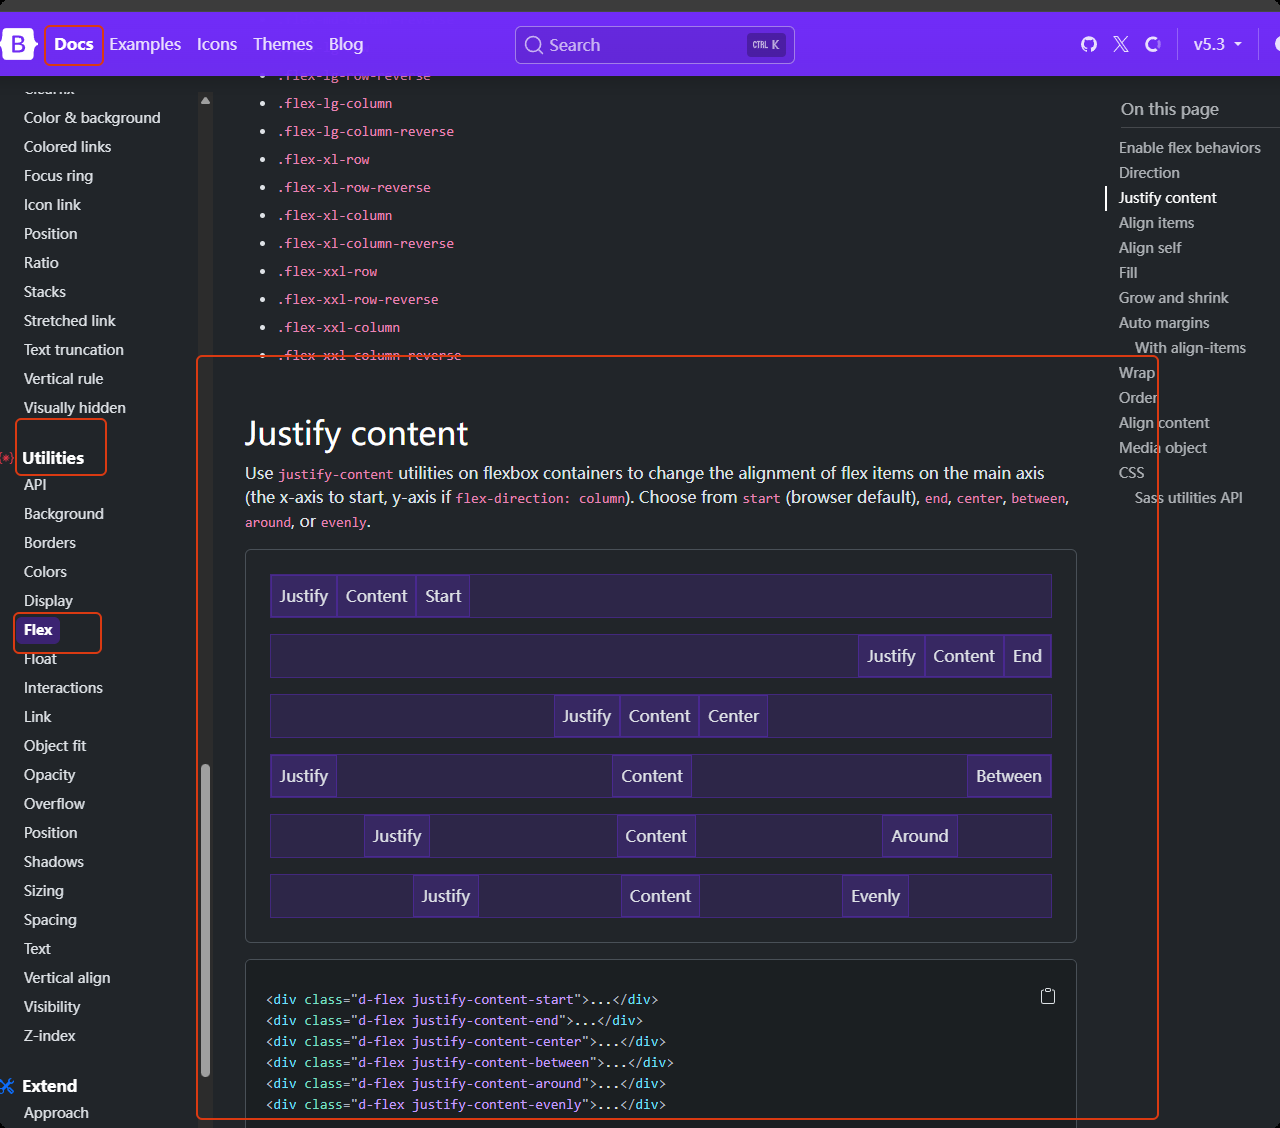Go to Focus ring in the sidebar

pyautogui.click(x=58, y=176)
